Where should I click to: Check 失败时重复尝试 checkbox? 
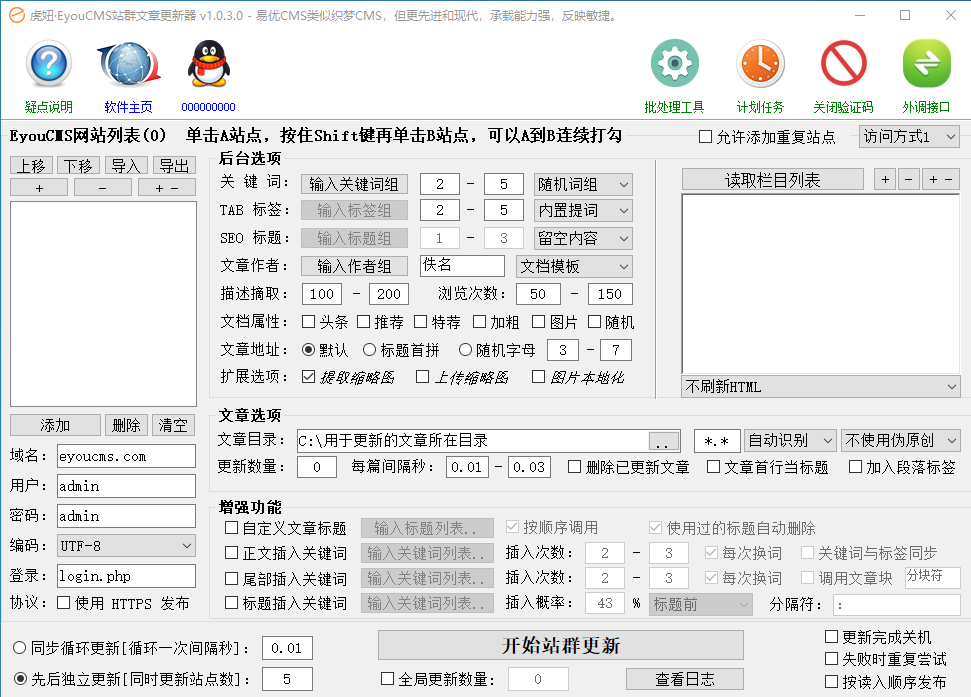[x=831, y=659]
